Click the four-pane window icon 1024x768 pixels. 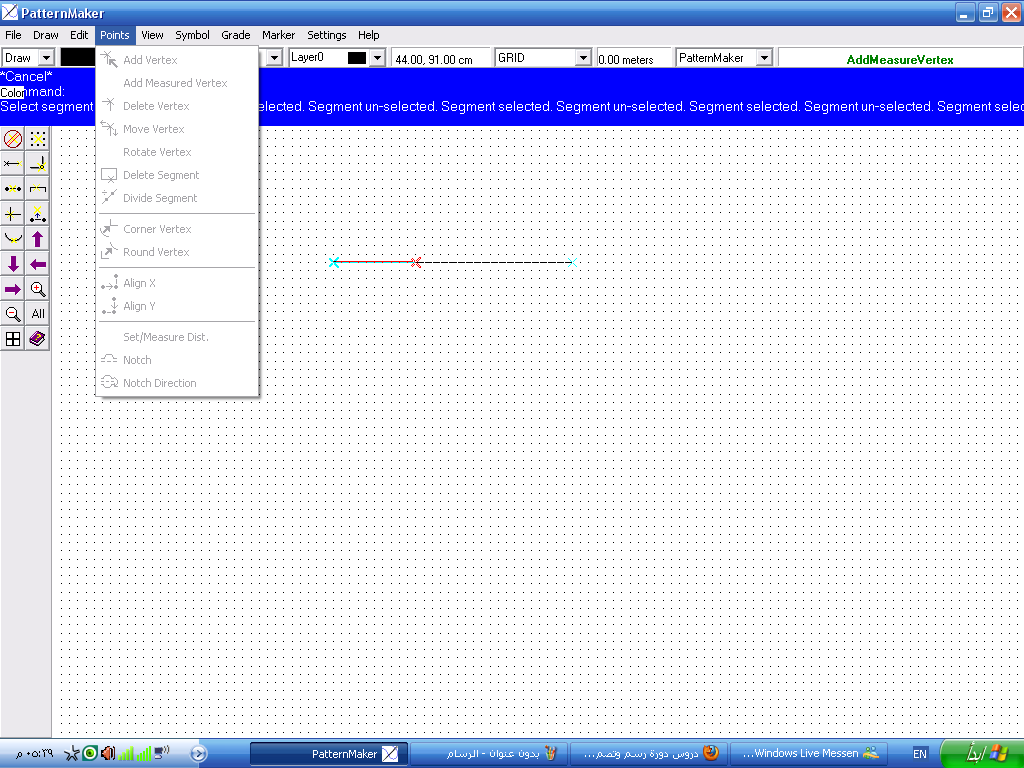(x=13, y=339)
